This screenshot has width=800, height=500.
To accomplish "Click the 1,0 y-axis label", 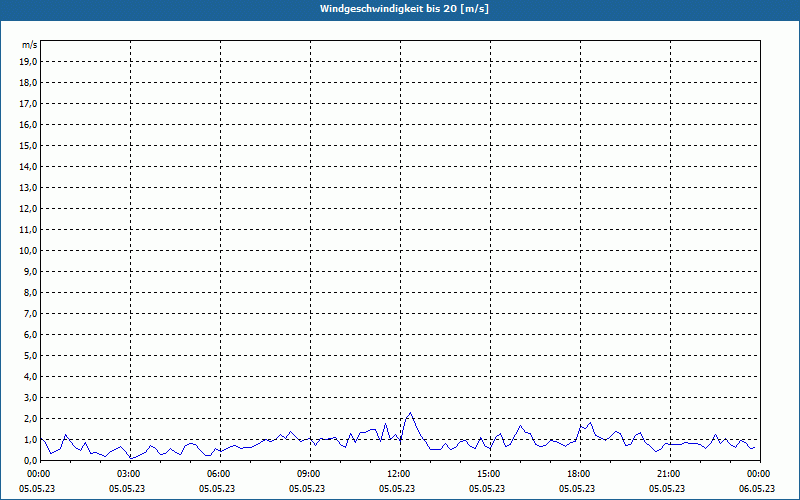I will 31,440.
